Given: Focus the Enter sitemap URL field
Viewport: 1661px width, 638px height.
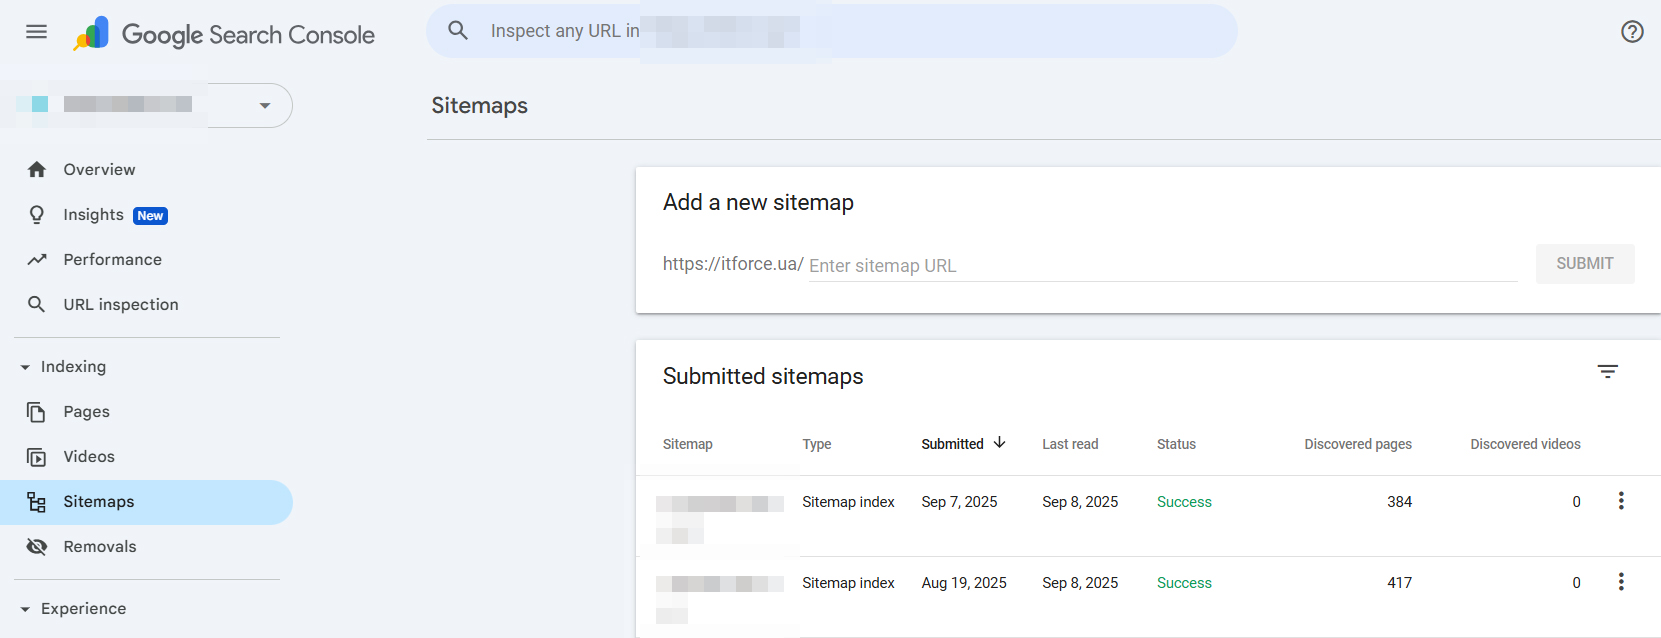Looking at the screenshot, I should point(1160,266).
